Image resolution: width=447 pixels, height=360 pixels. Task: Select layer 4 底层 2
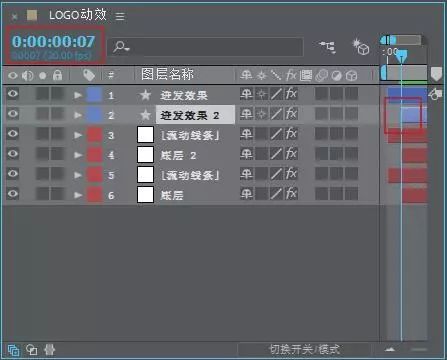tap(178, 155)
